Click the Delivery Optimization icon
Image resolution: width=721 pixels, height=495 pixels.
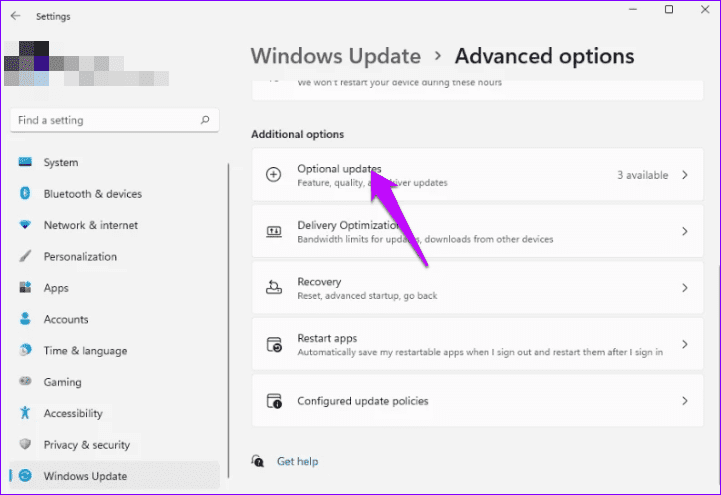(x=274, y=231)
